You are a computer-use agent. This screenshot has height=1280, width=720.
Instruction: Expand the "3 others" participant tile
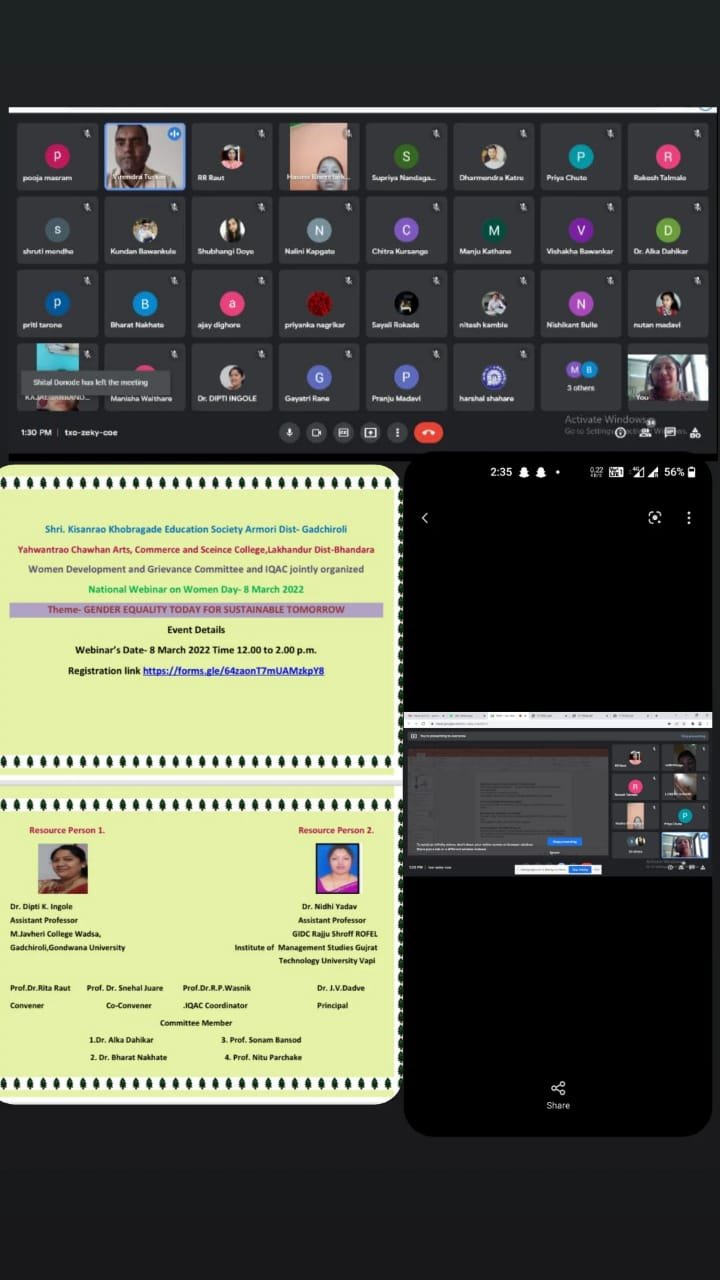[x=581, y=376]
